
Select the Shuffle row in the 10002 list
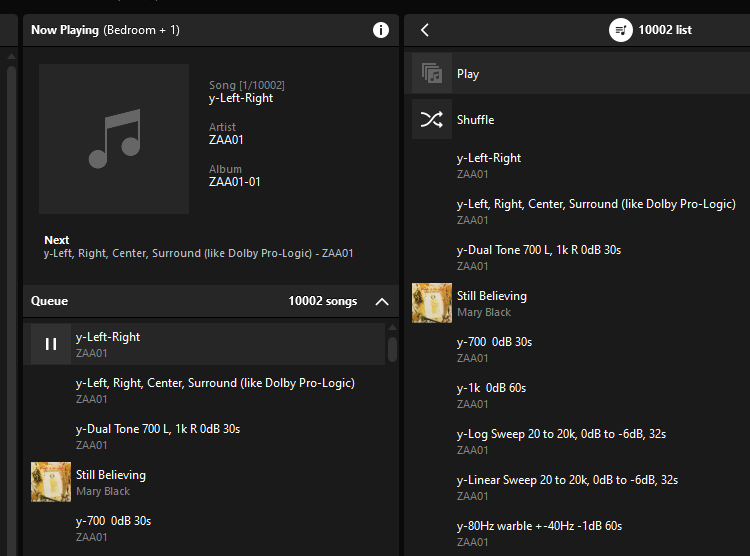point(581,119)
